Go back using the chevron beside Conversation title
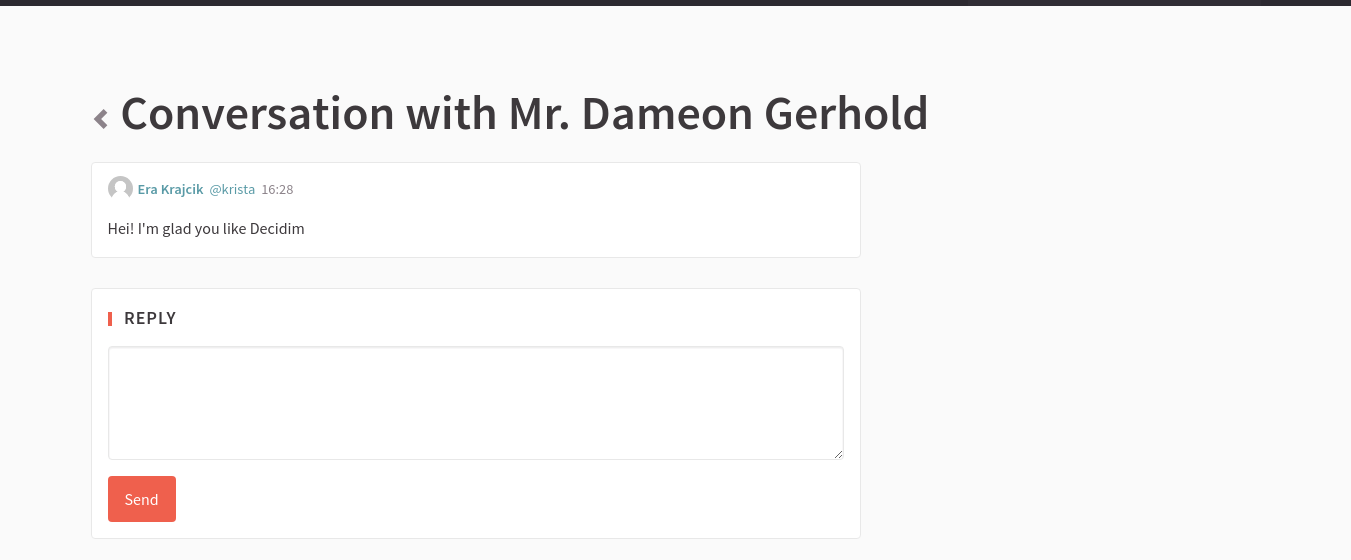The height and width of the screenshot is (560, 1351). [101, 119]
